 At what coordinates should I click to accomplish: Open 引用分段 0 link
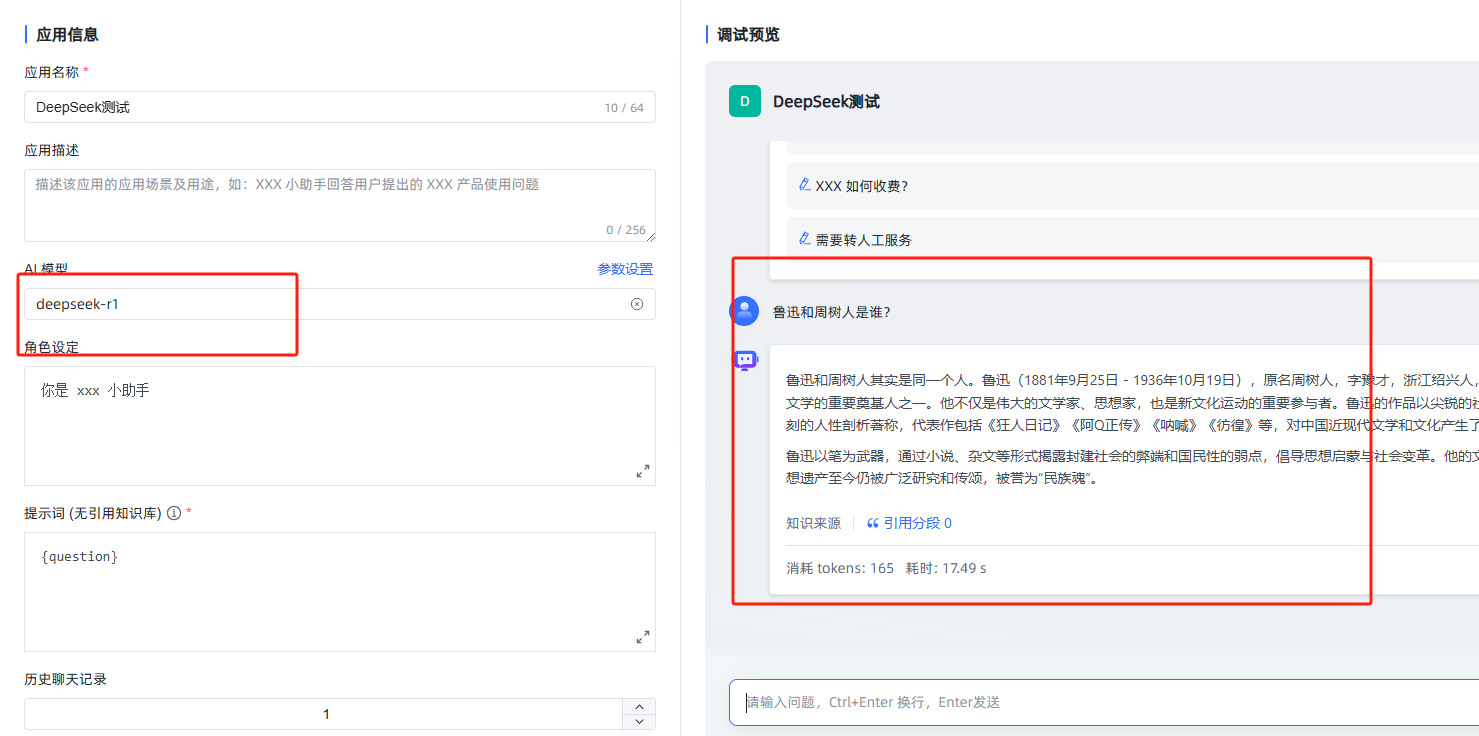click(x=909, y=523)
